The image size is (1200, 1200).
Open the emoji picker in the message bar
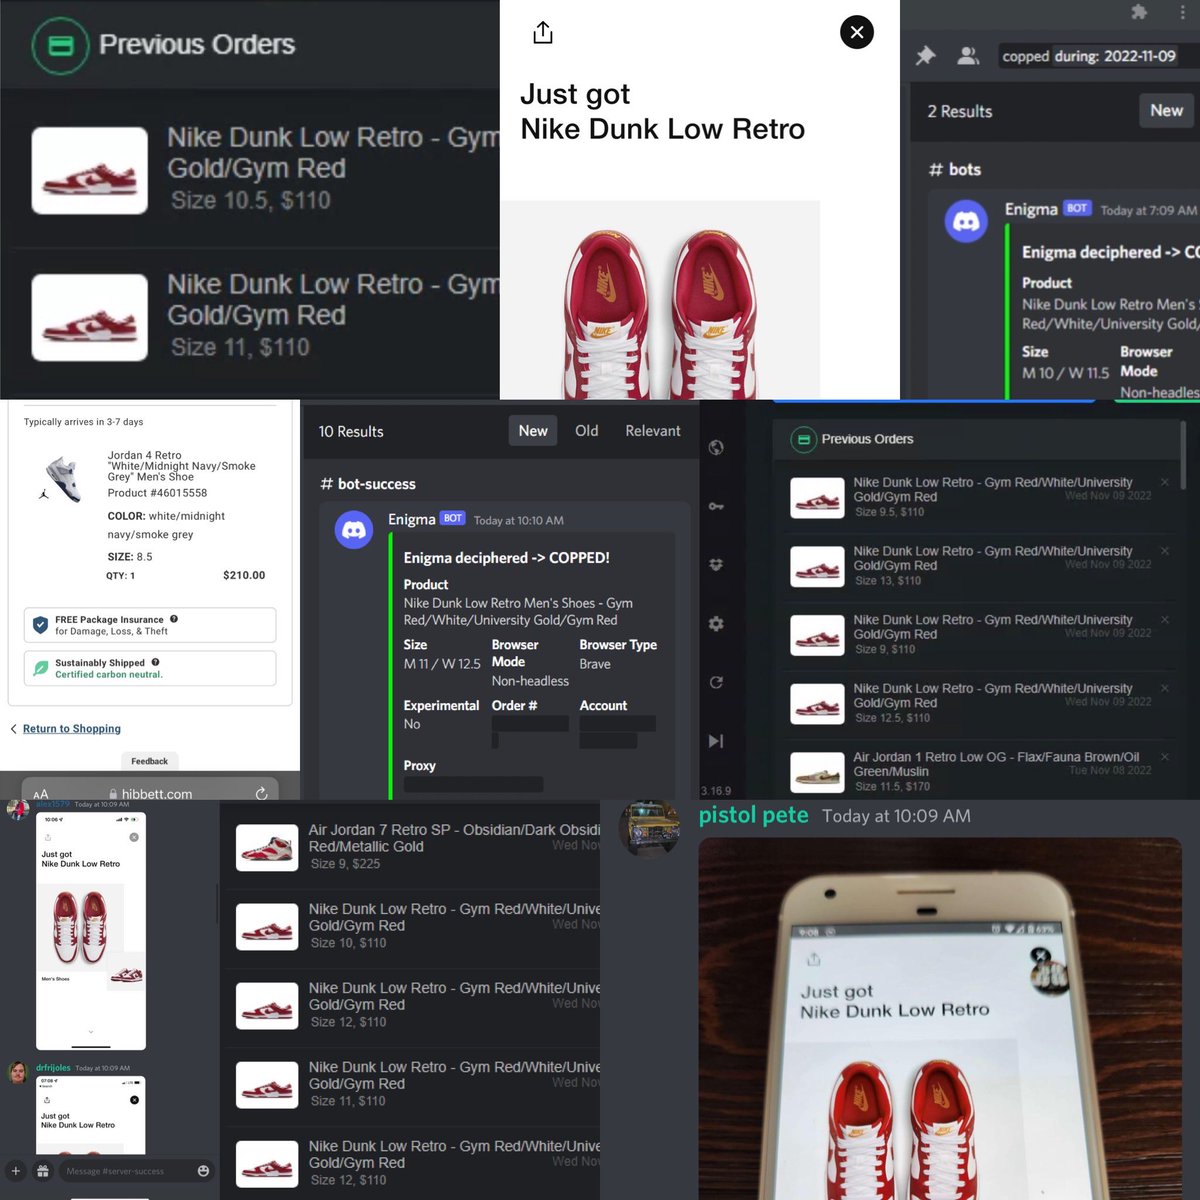point(205,1170)
